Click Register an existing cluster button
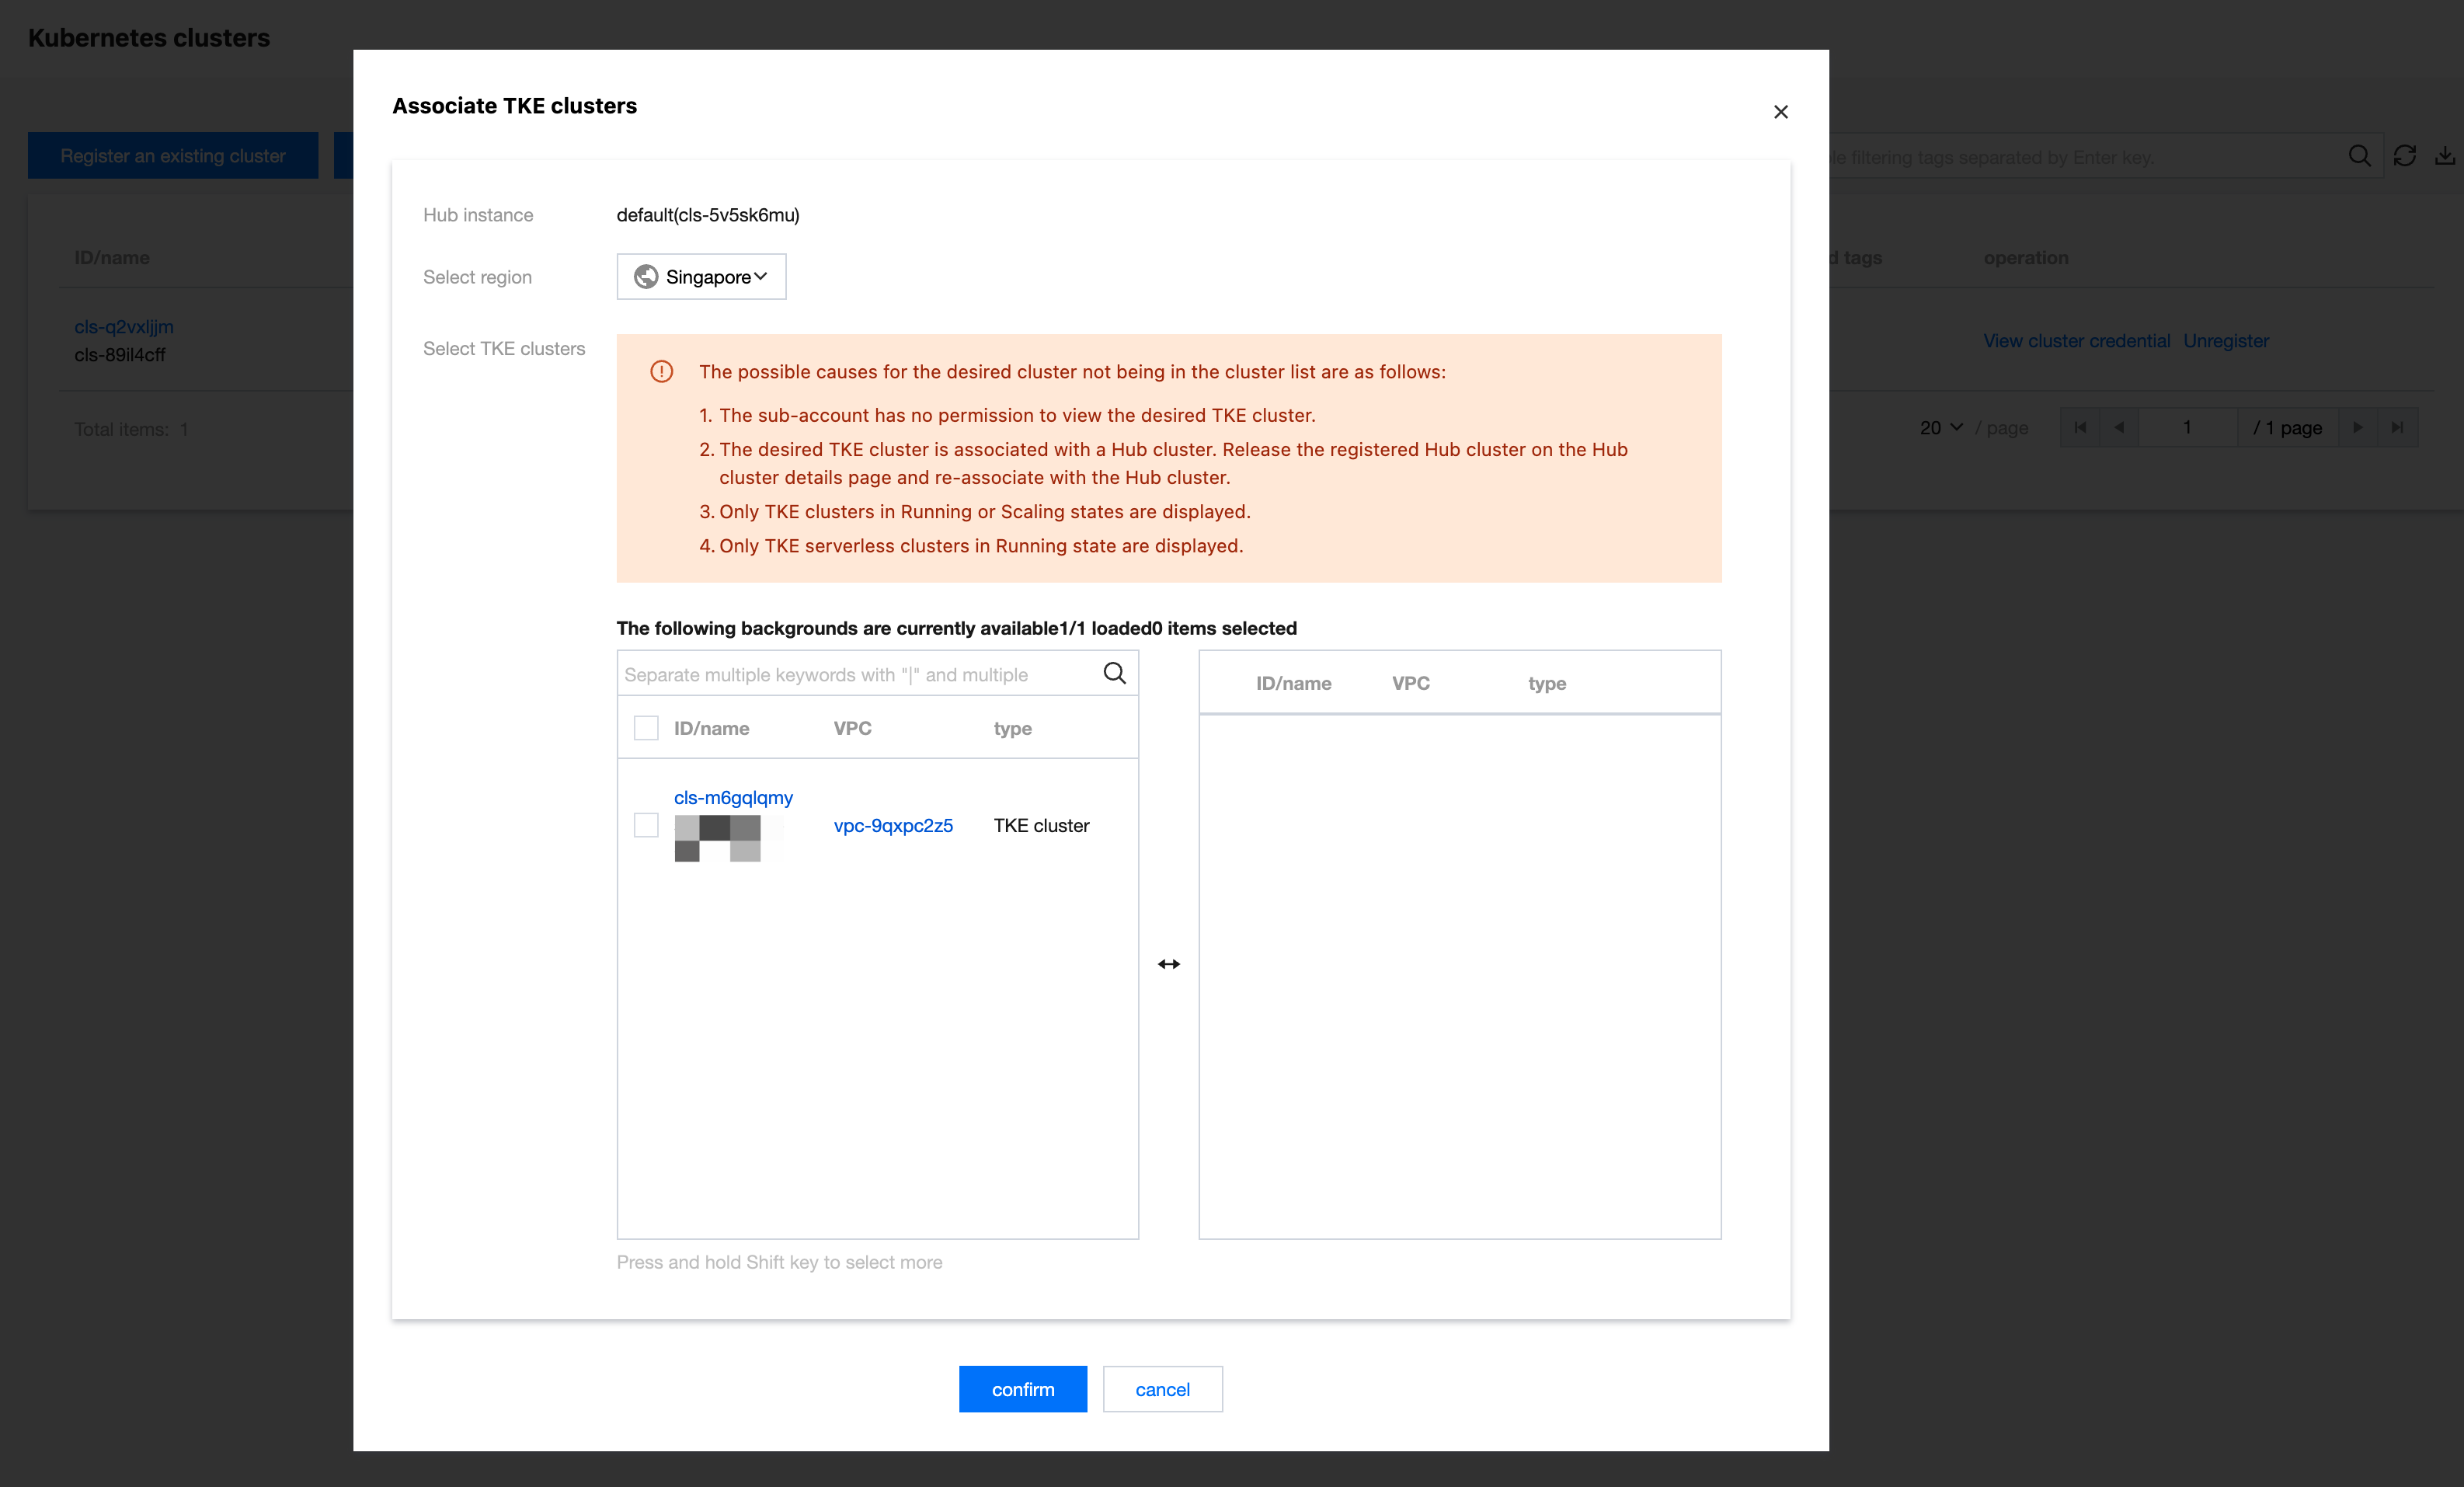 (x=172, y=156)
